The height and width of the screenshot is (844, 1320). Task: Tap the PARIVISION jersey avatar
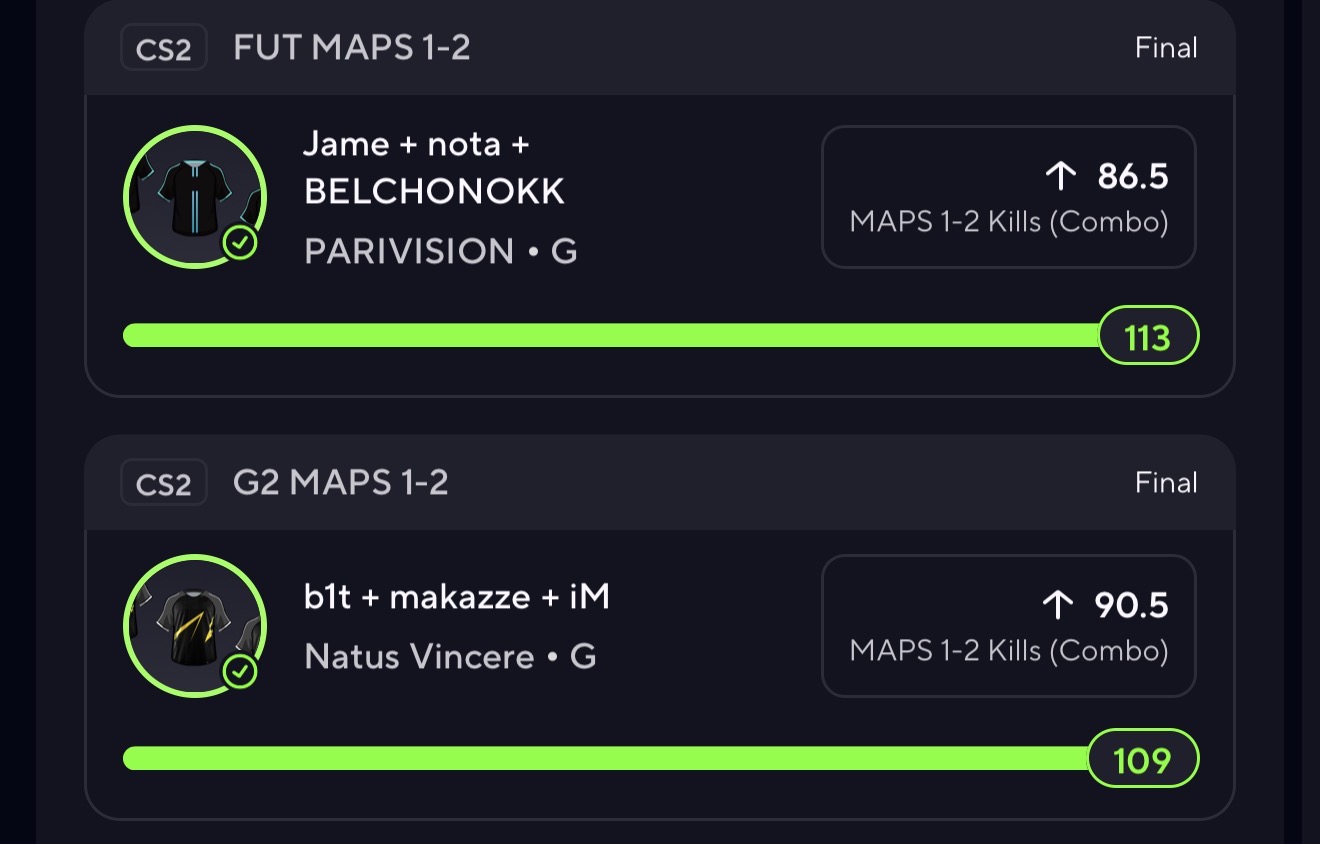tap(195, 197)
